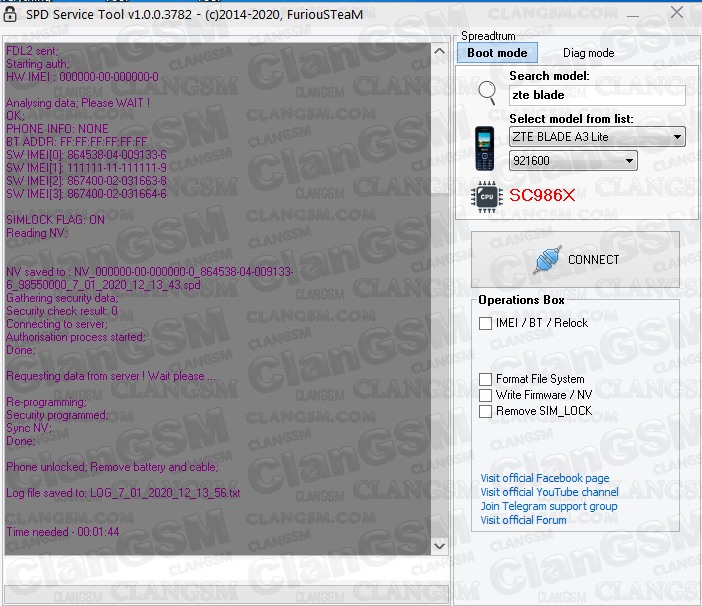The height and width of the screenshot is (606, 702).
Task: Click log line 'BT ADDR: FF:FF:FF:FF:FF:FF'
Action: coord(77,142)
